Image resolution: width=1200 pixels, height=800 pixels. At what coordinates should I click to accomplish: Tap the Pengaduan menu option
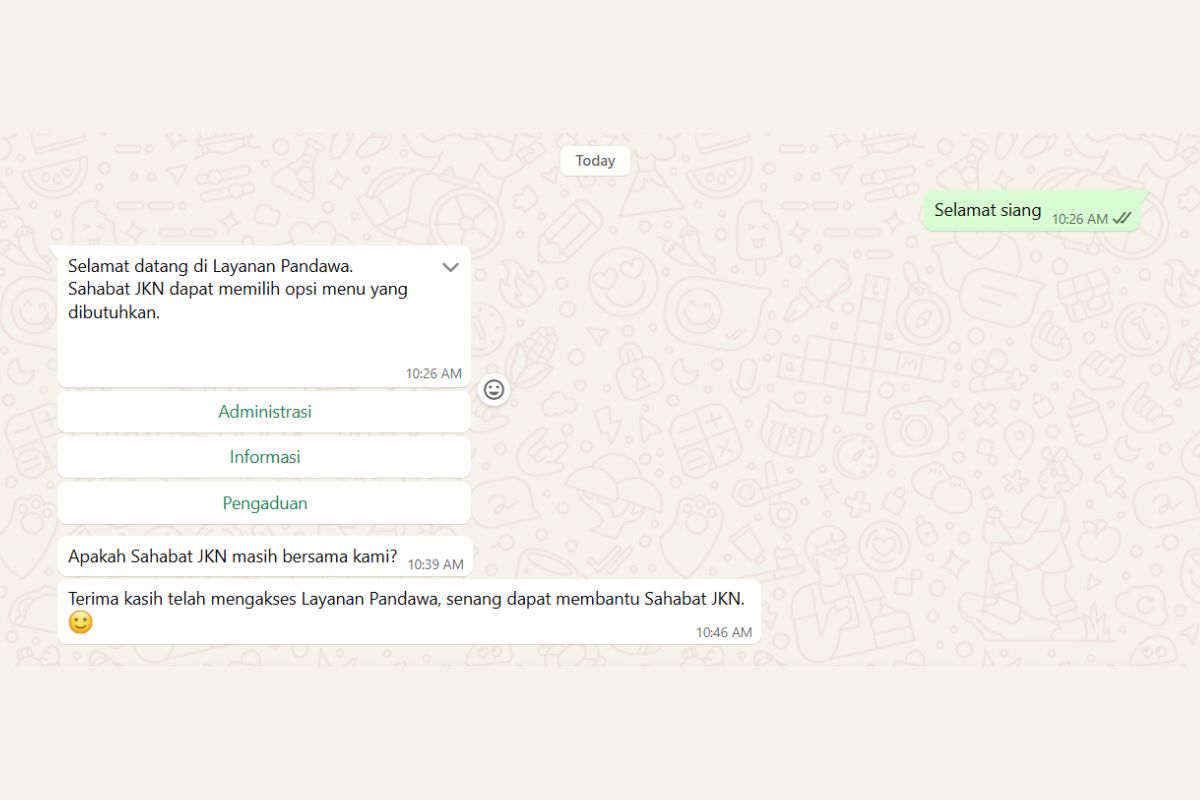point(264,503)
